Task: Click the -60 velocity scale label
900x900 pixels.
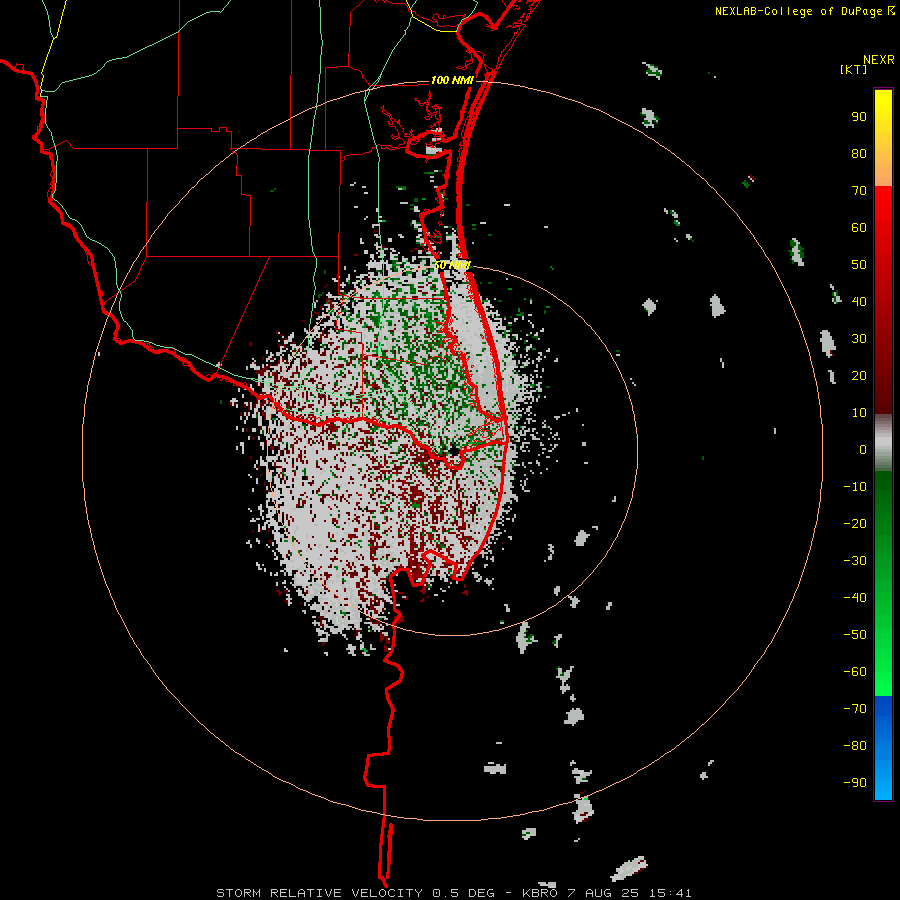Action: tap(855, 672)
